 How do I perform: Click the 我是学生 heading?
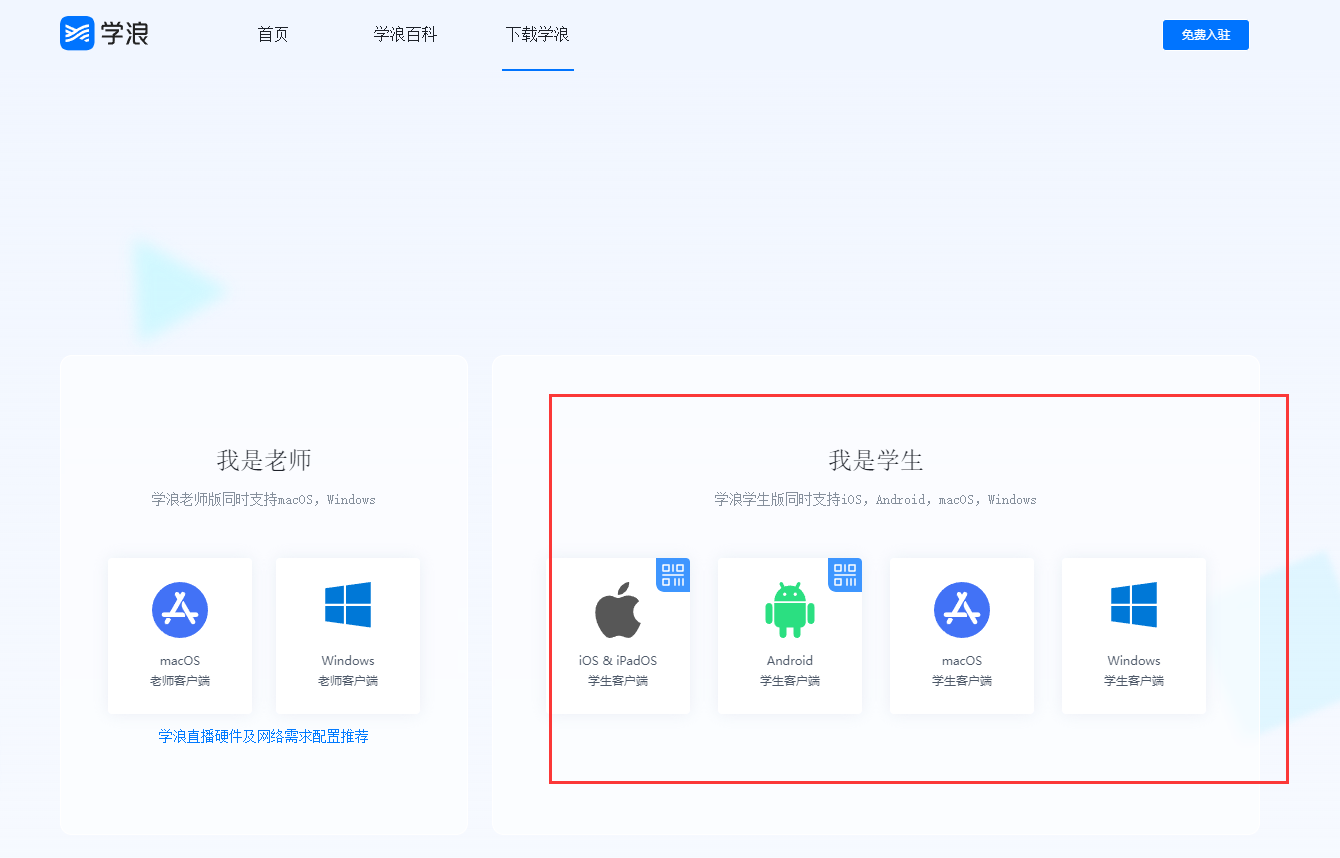click(x=876, y=460)
